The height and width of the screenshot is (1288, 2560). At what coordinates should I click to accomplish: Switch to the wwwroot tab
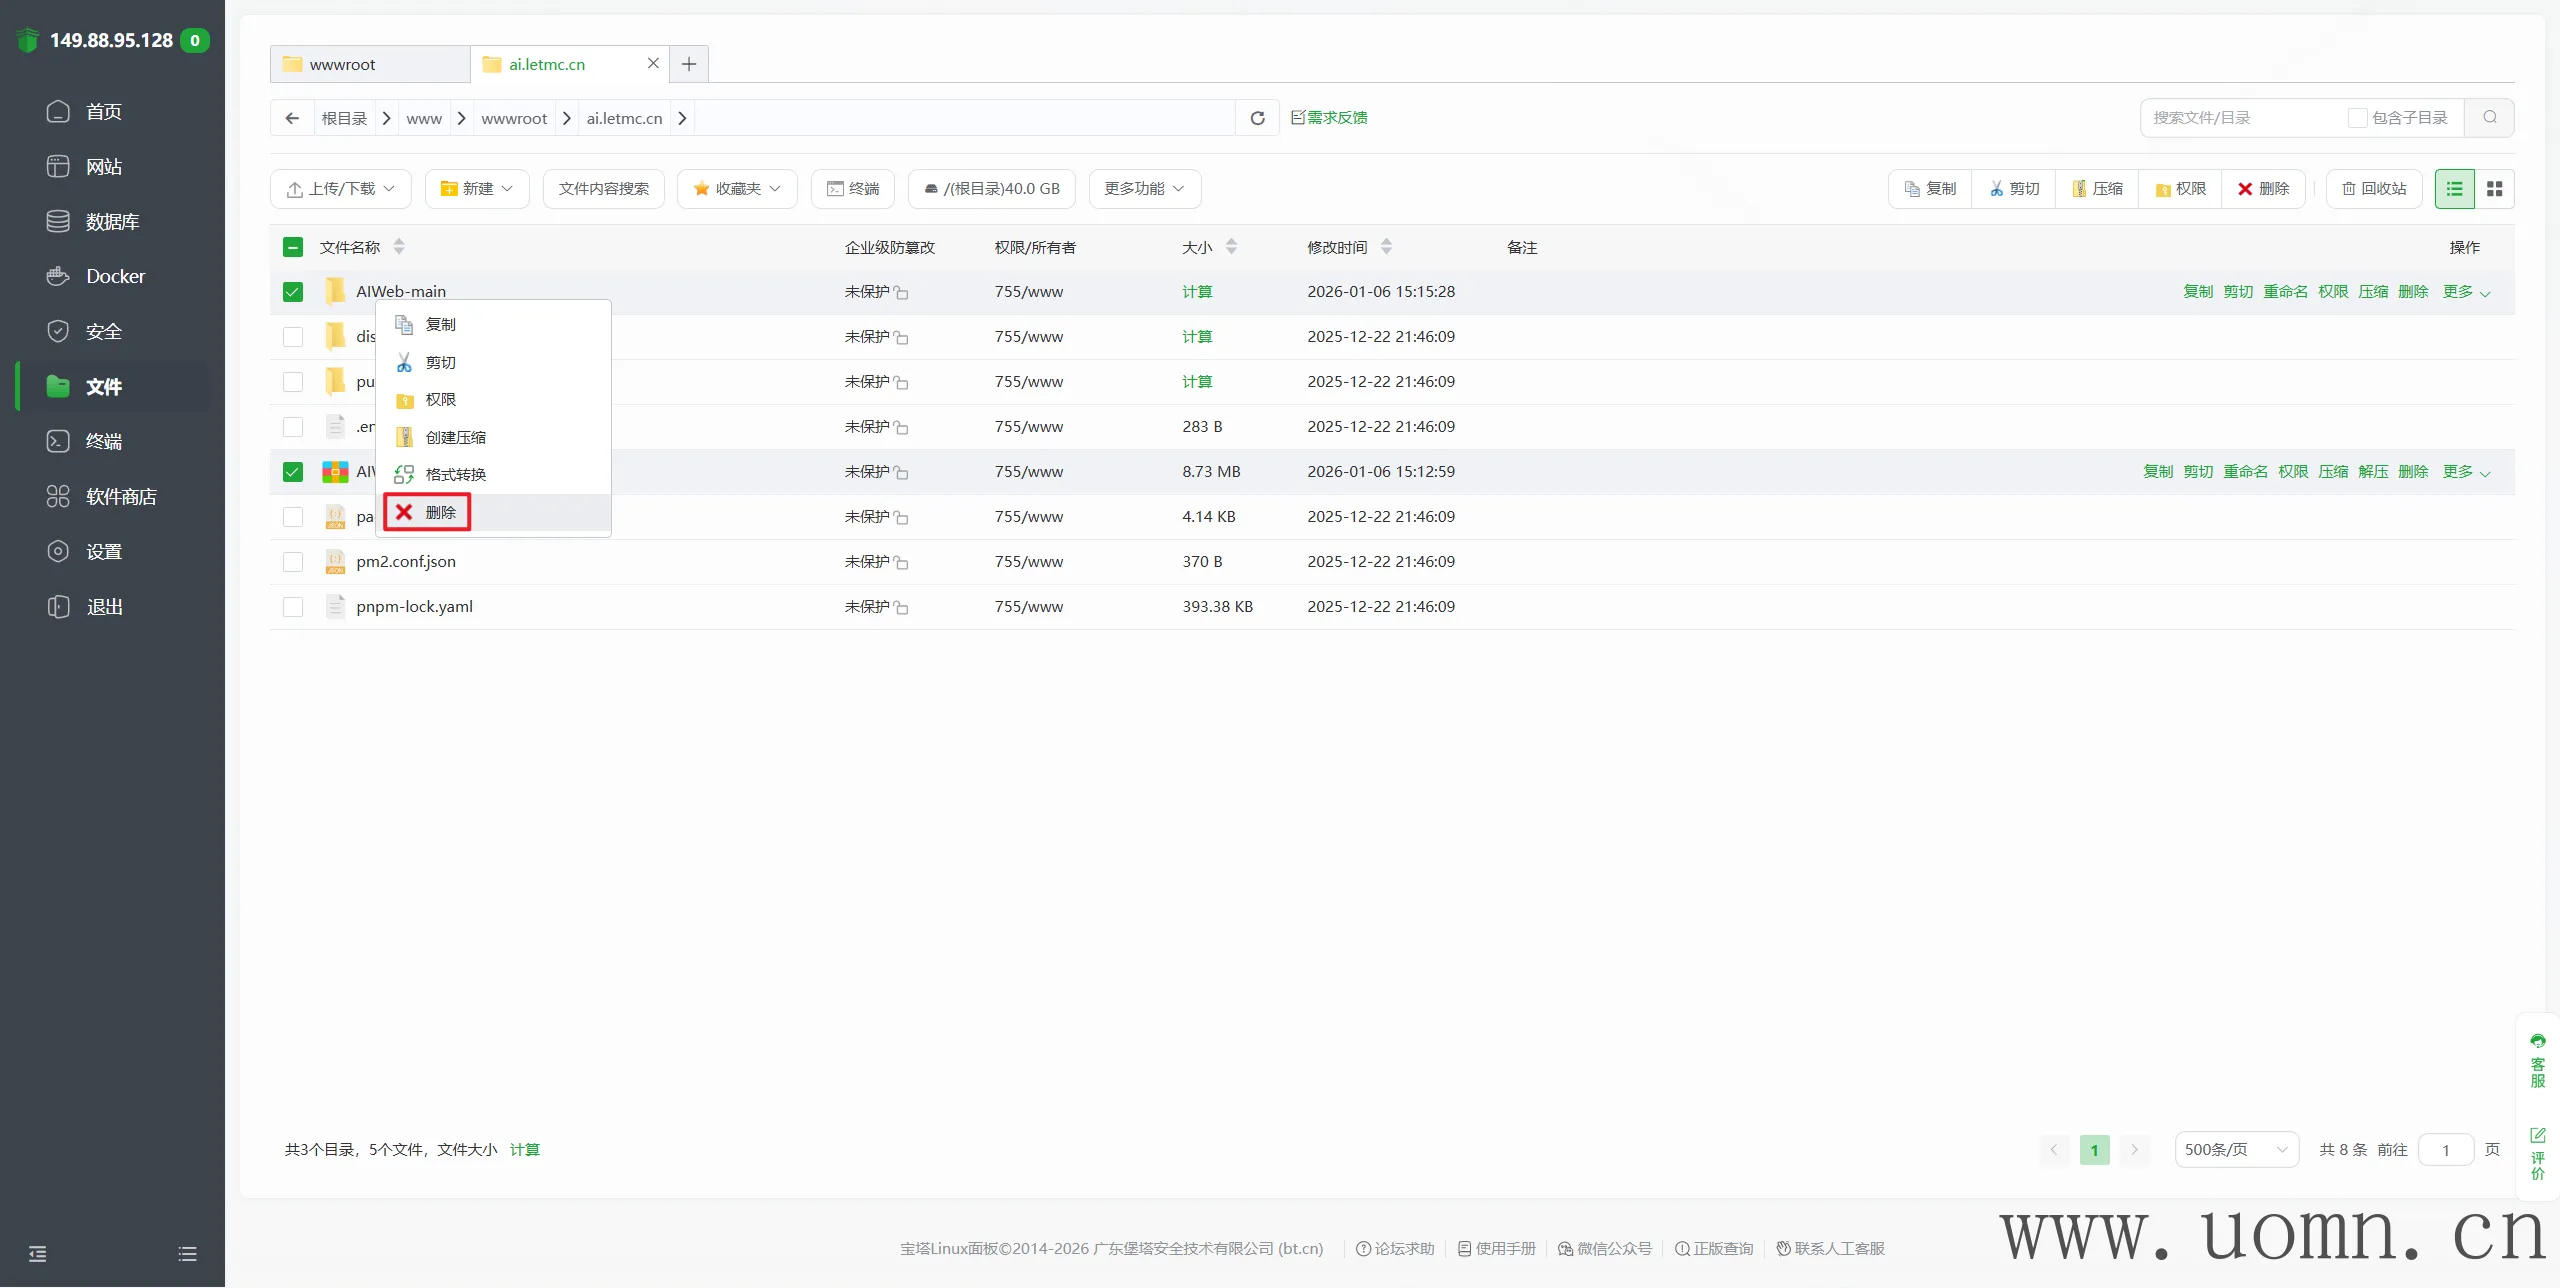coord(342,64)
